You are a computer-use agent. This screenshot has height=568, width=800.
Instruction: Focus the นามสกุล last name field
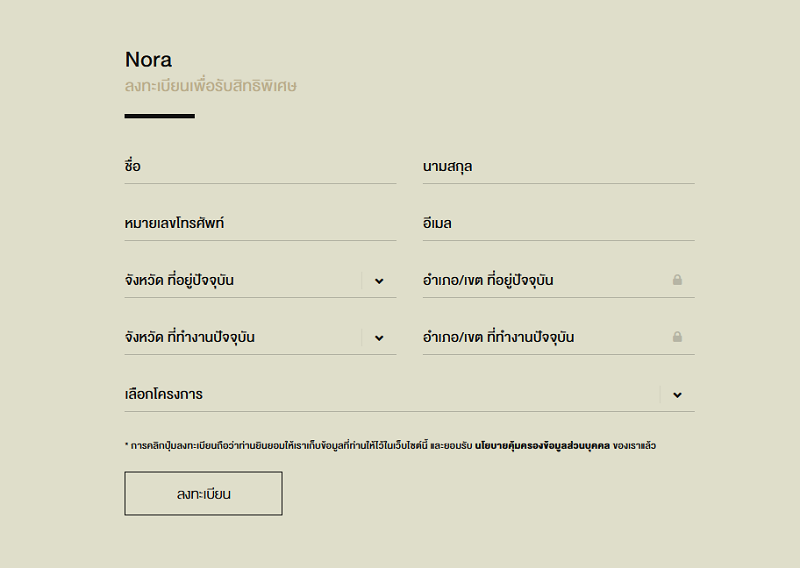pyautogui.click(x=559, y=166)
